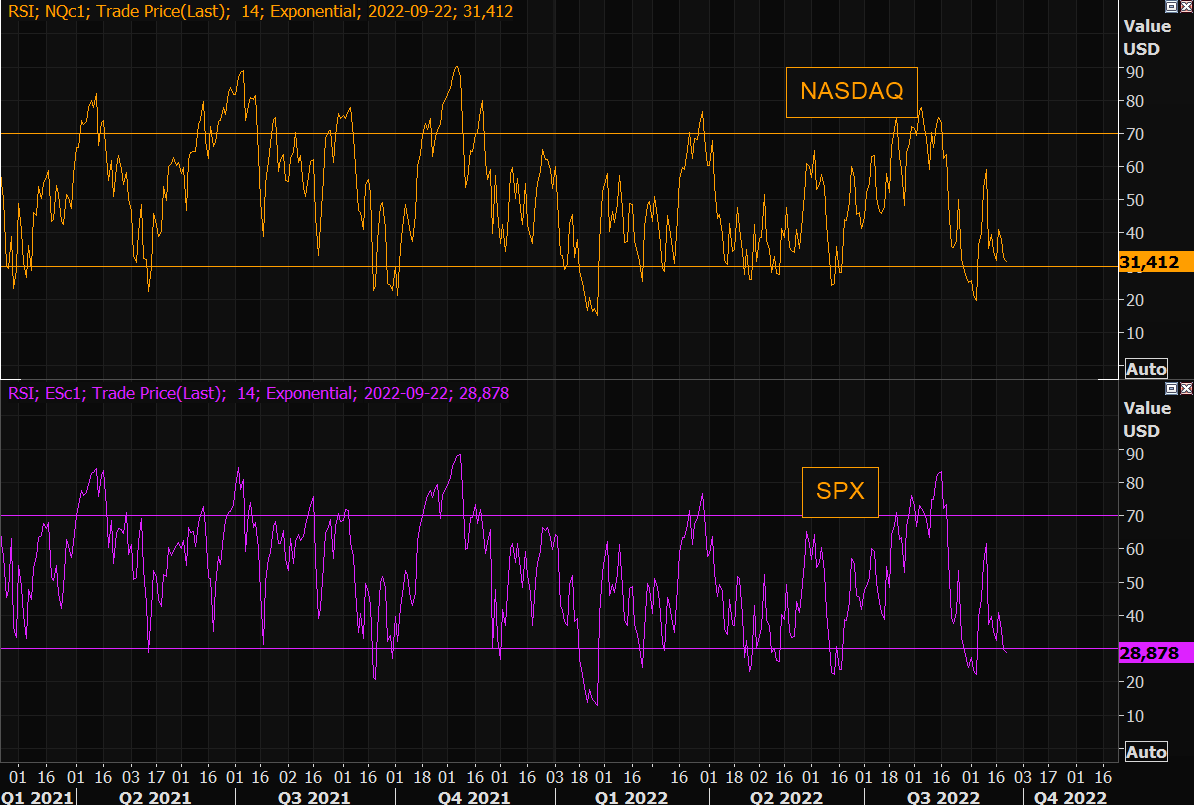Select Q4 2022 on the time axis

click(1070, 797)
